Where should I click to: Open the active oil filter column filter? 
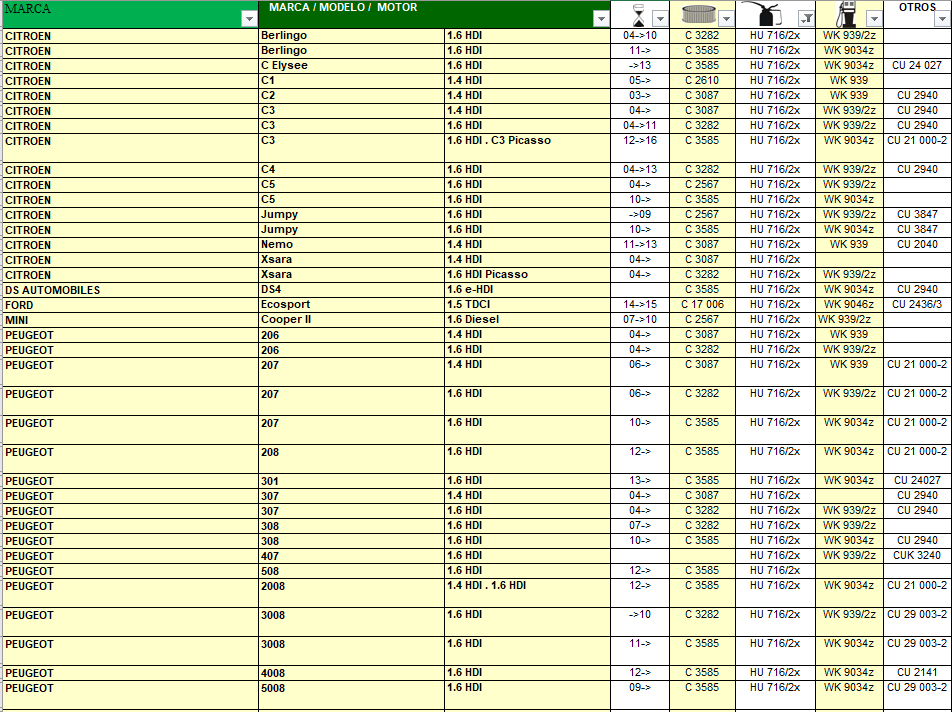pyautogui.click(x=806, y=19)
